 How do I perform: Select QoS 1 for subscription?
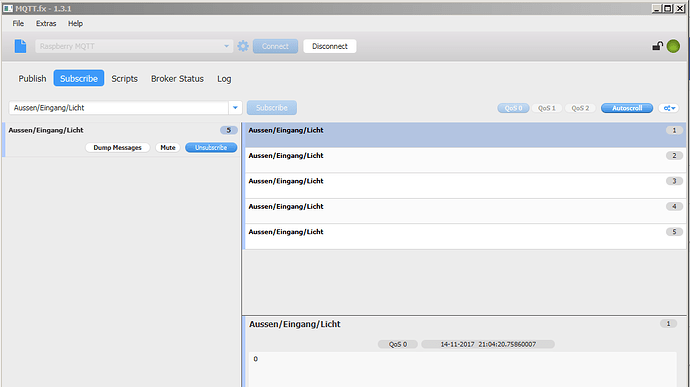point(547,108)
